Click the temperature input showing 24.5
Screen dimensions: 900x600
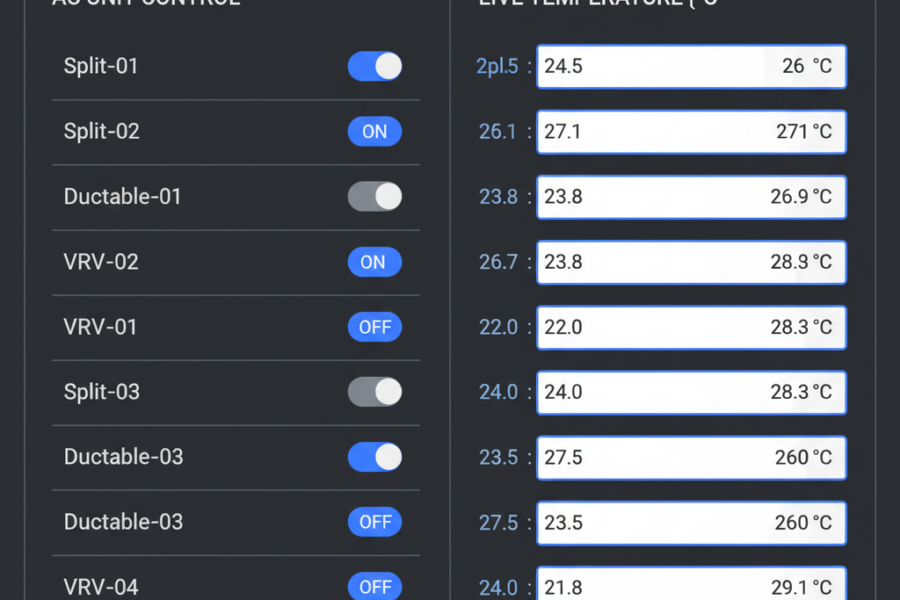coord(691,66)
